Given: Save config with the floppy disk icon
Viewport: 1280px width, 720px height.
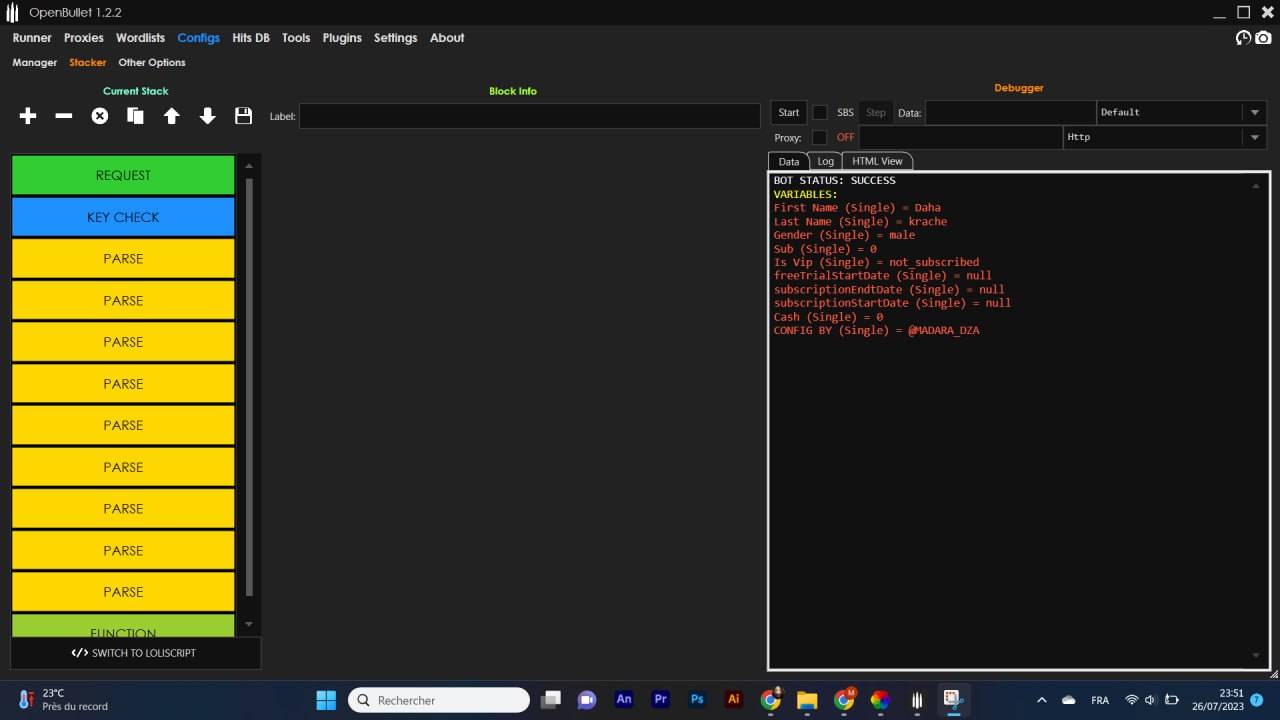Looking at the screenshot, I should pyautogui.click(x=243, y=116).
